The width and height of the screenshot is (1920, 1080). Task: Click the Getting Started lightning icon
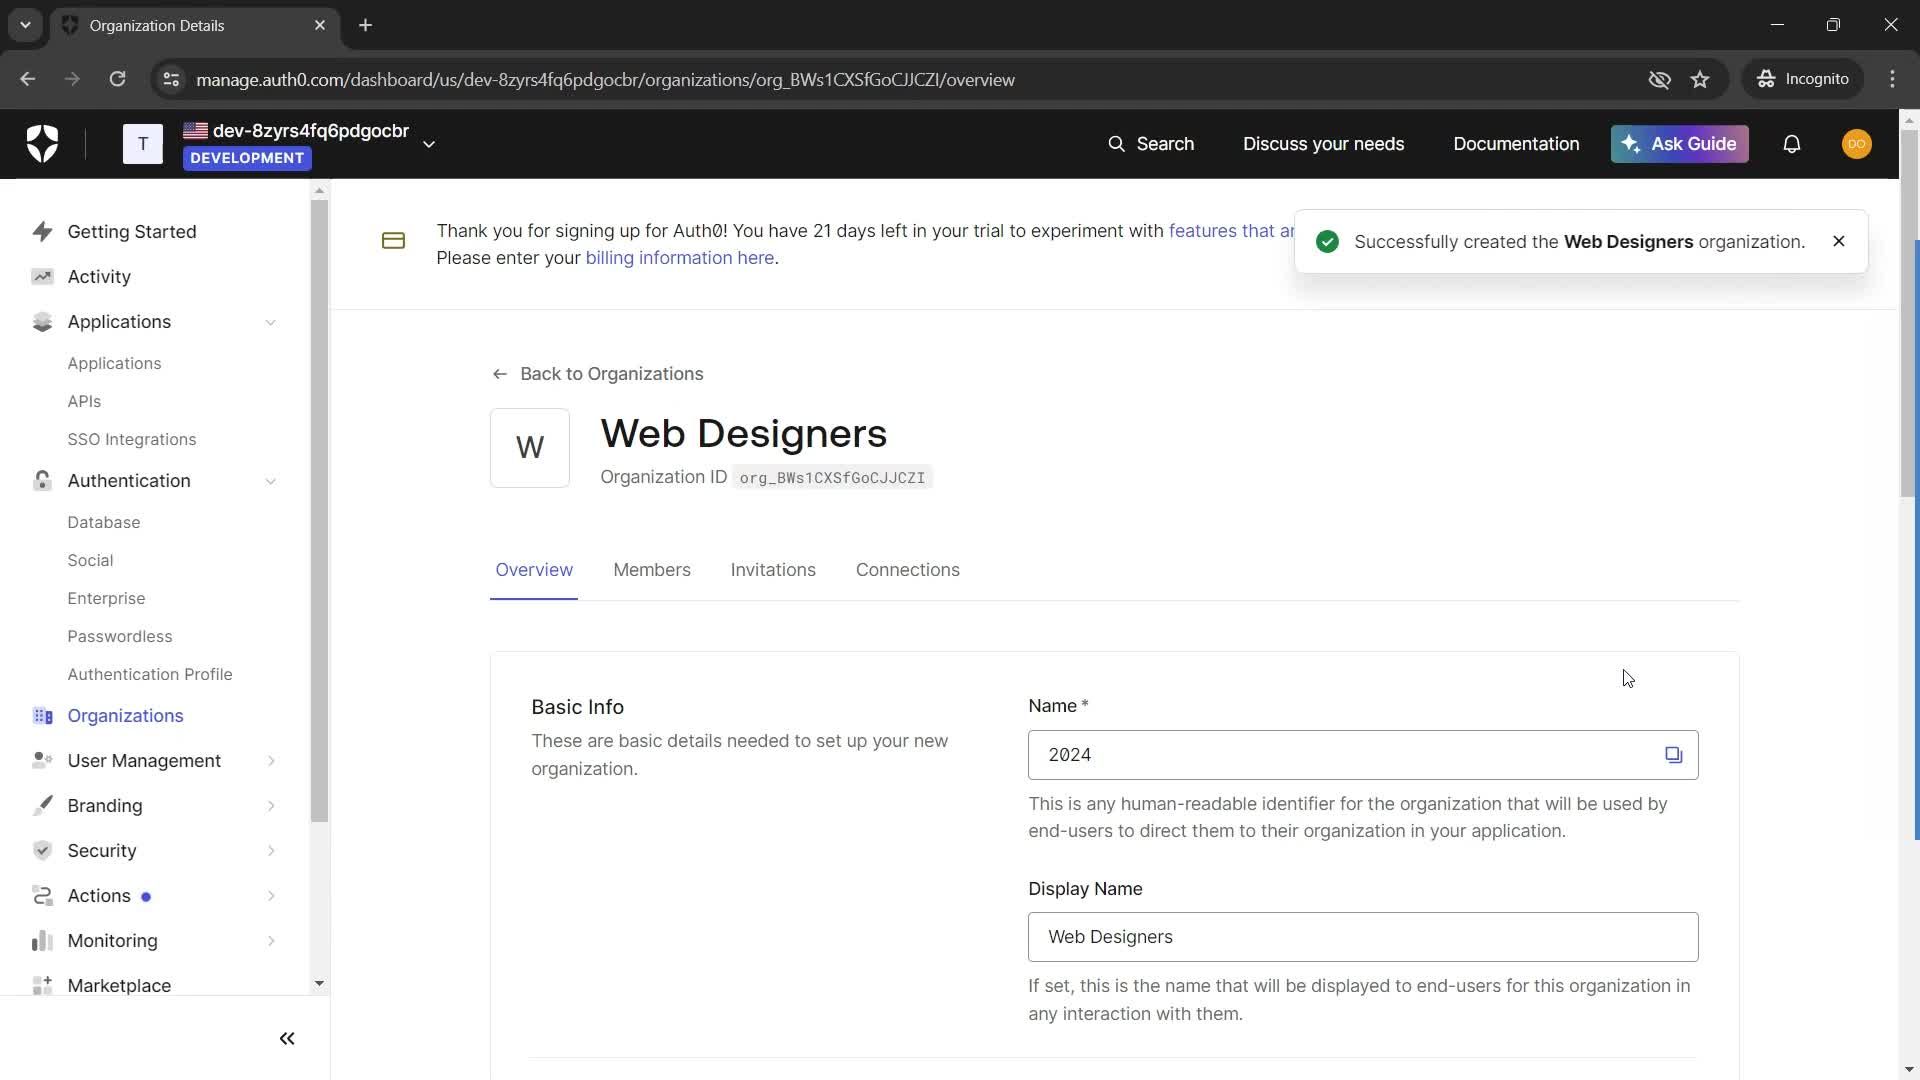[42, 231]
